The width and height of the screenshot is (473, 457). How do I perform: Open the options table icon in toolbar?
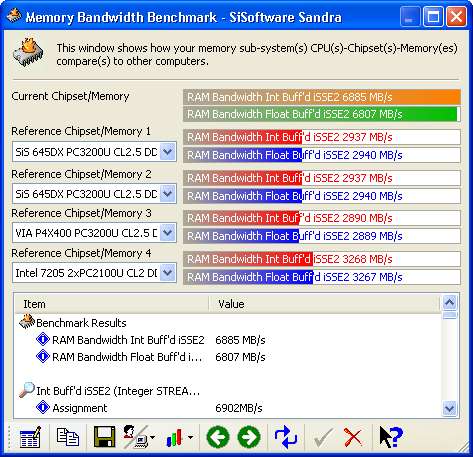[x=30, y=436]
